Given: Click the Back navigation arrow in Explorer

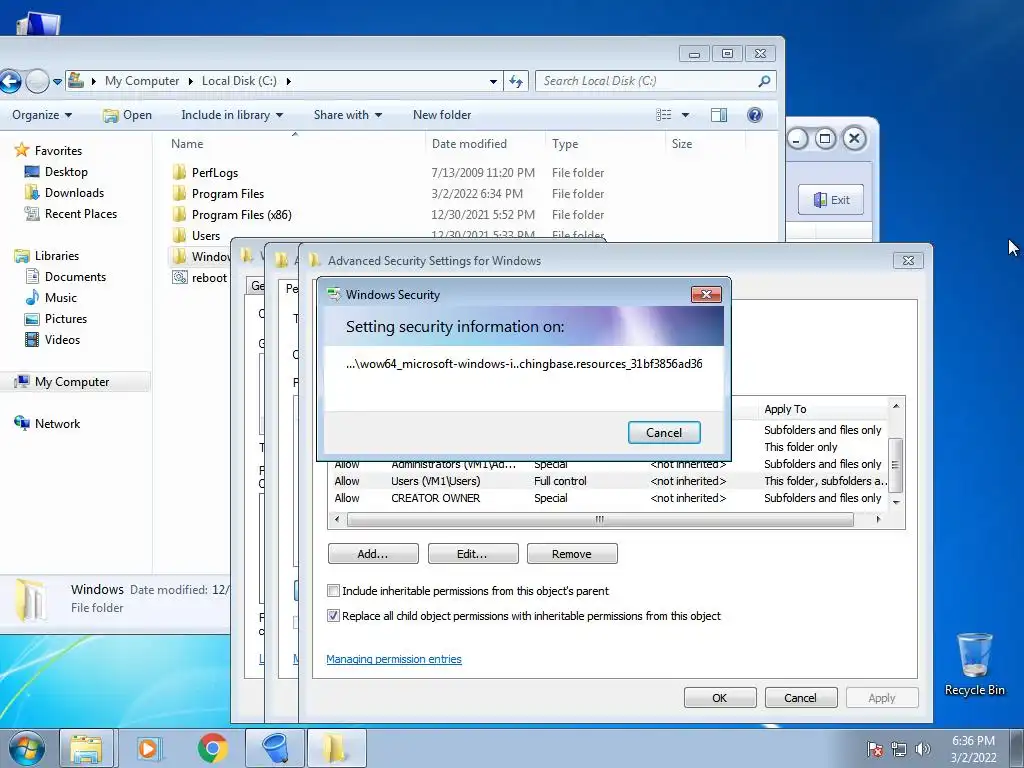Looking at the screenshot, I should tap(9, 81).
